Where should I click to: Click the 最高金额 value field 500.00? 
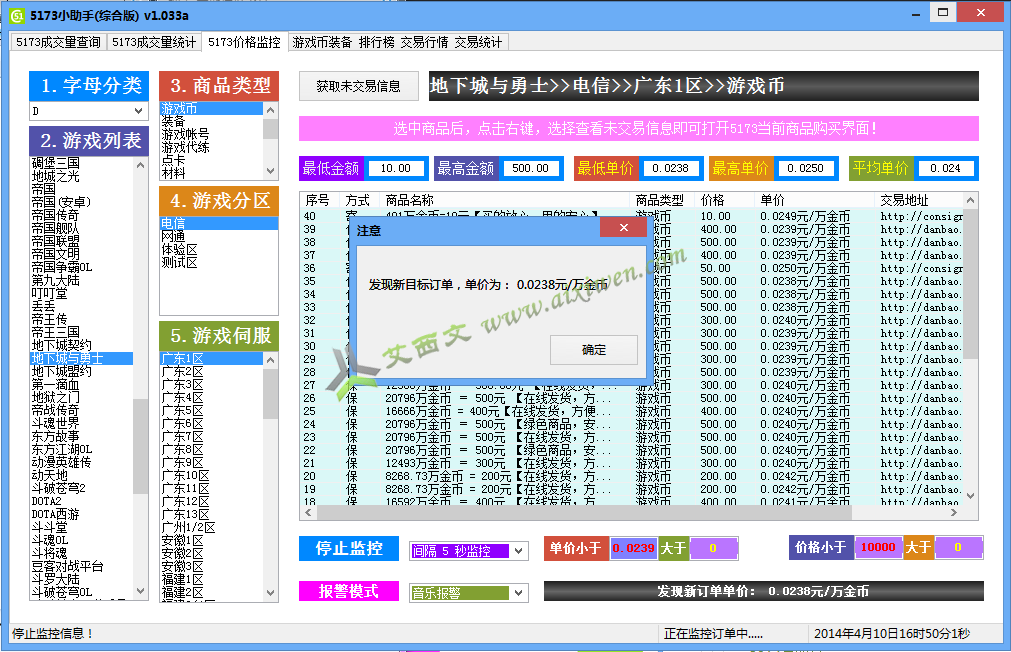pyautogui.click(x=531, y=168)
